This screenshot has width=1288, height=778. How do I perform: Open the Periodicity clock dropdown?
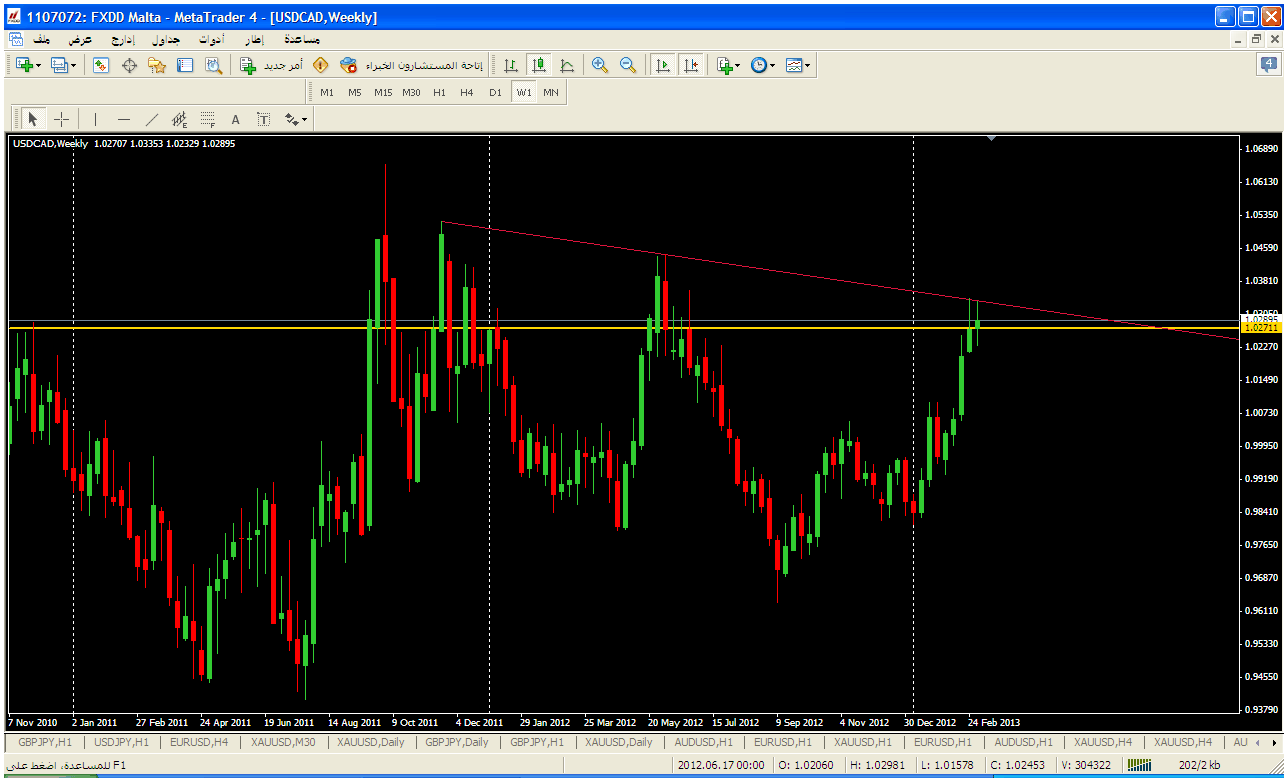[763, 65]
